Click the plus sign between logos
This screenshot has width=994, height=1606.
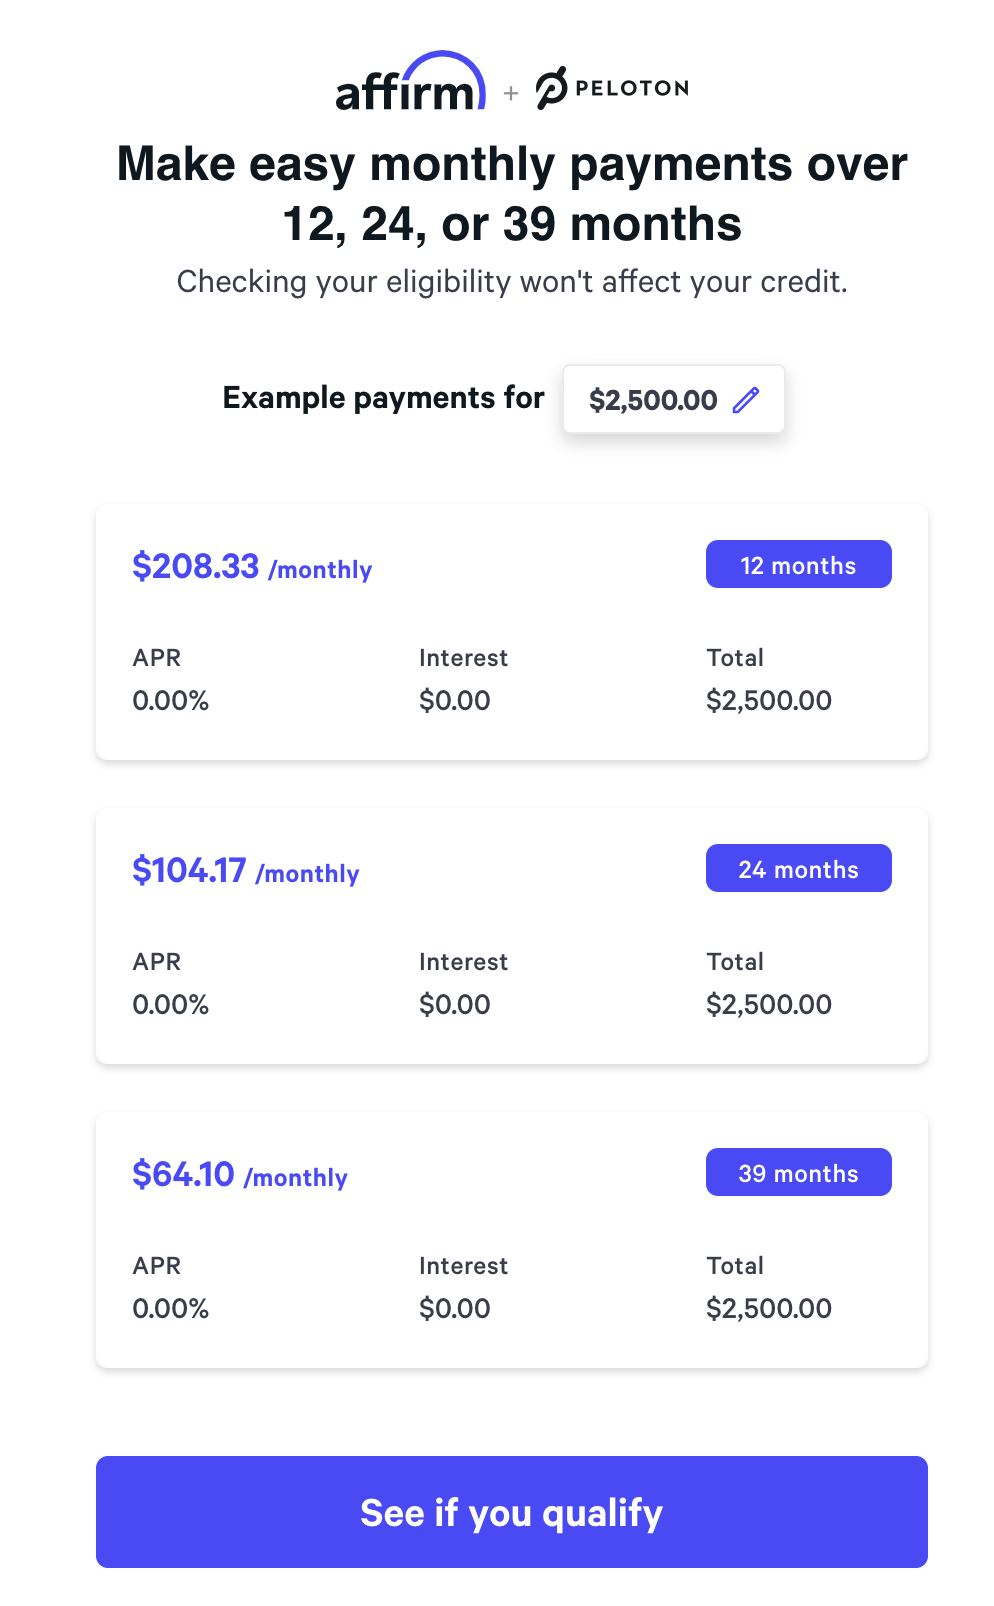(511, 93)
